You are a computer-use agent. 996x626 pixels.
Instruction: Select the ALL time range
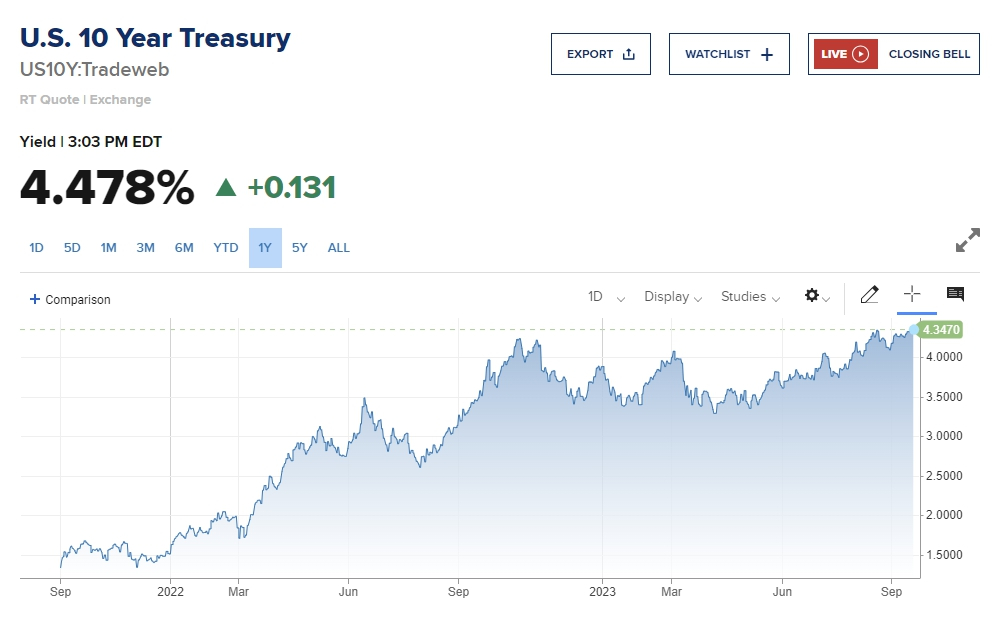[x=339, y=248]
